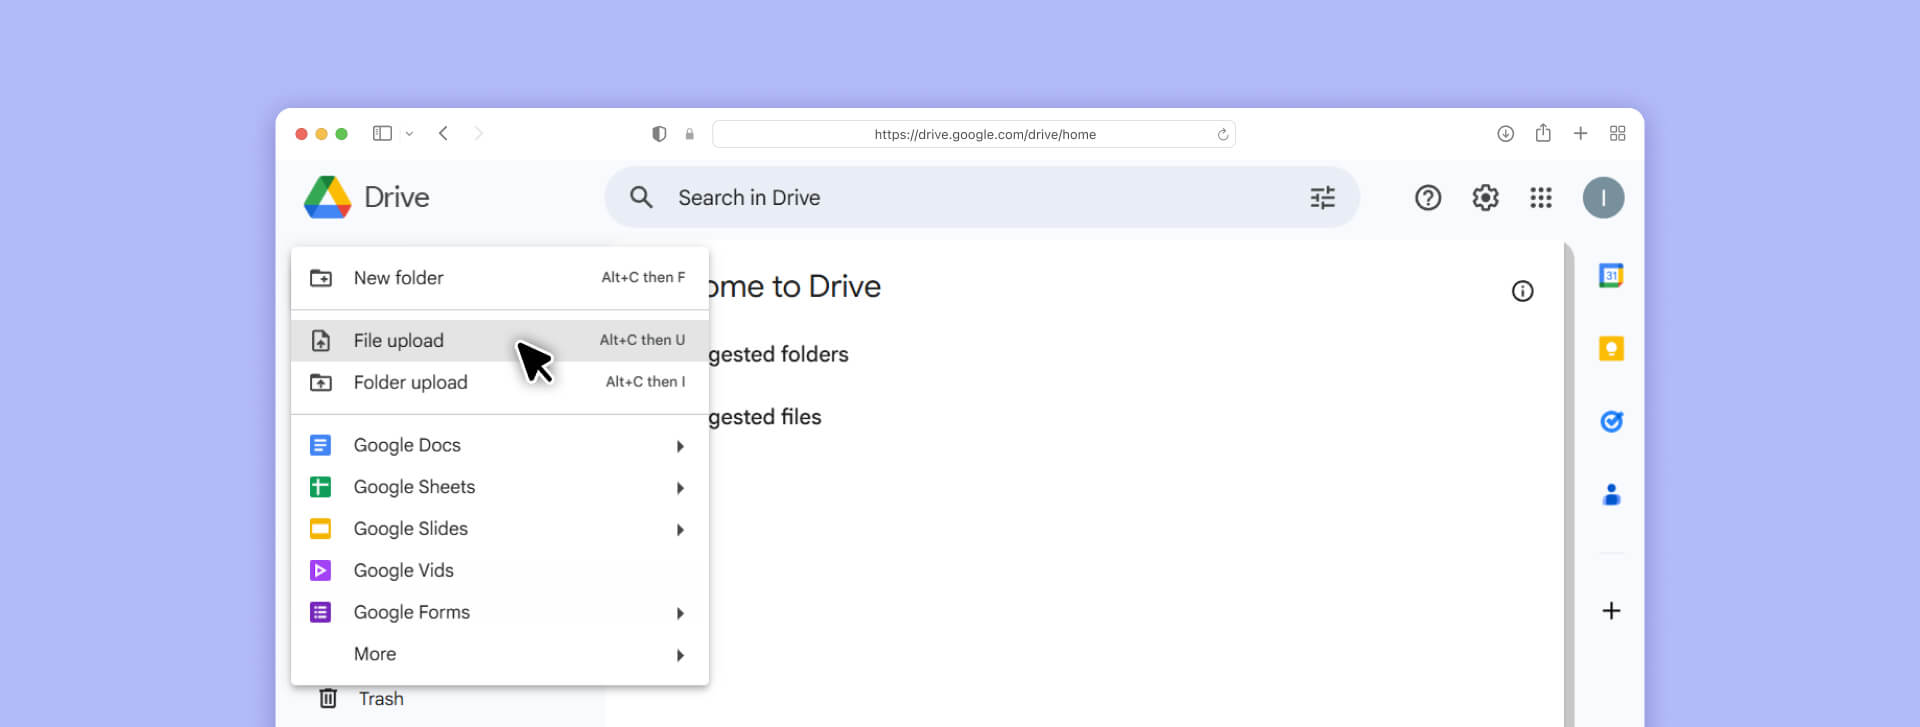The height and width of the screenshot is (727, 1920).
Task: Toggle the browser sidebar
Action: pos(382,133)
